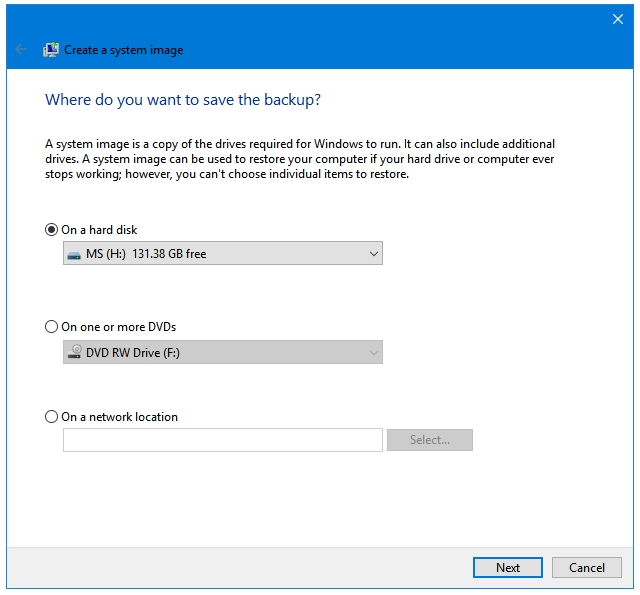The width and height of the screenshot is (640, 595).
Task: Click the Where do you want to save heading
Action: [x=183, y=100]
